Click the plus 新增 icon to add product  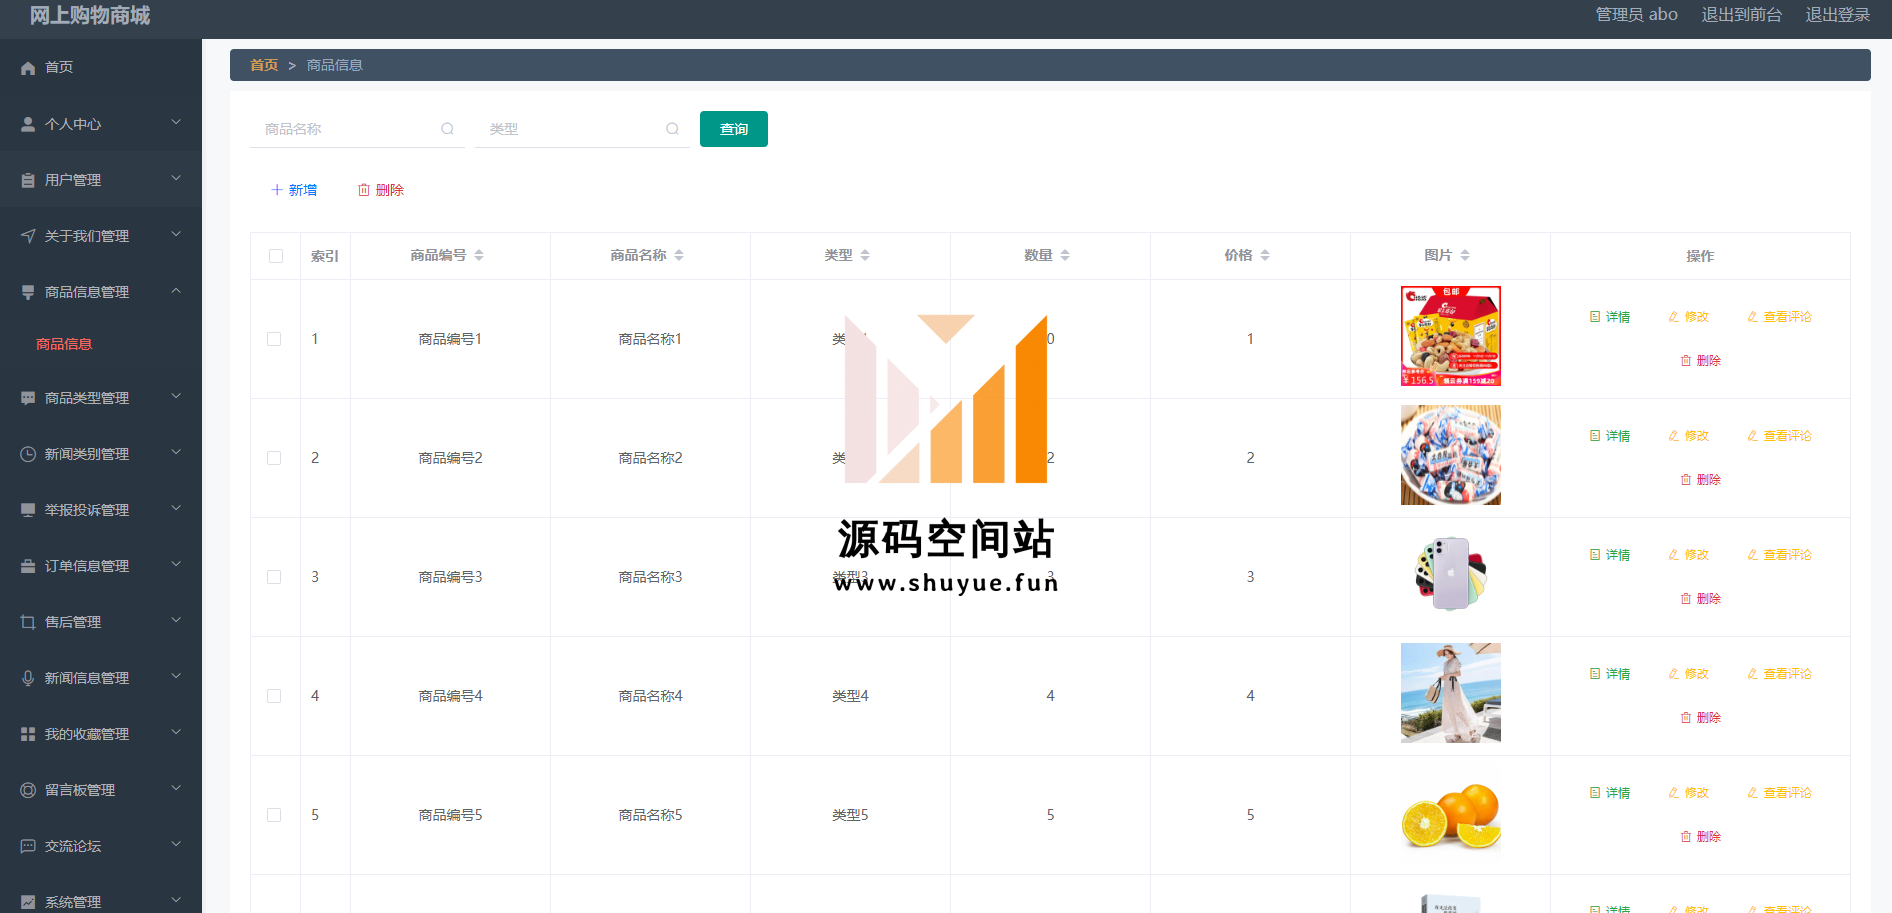coord(277,190)
